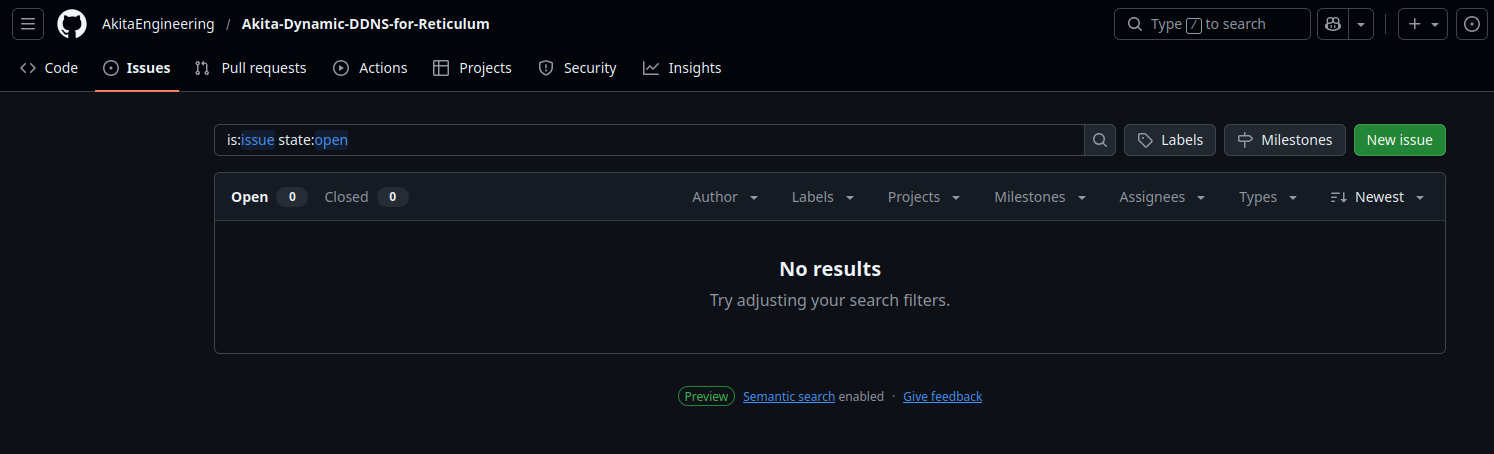Image resolution: width=1494 pixels, height=454 pixels.
Task: Click the GitHub logo icon
Action: click(72, 24)
